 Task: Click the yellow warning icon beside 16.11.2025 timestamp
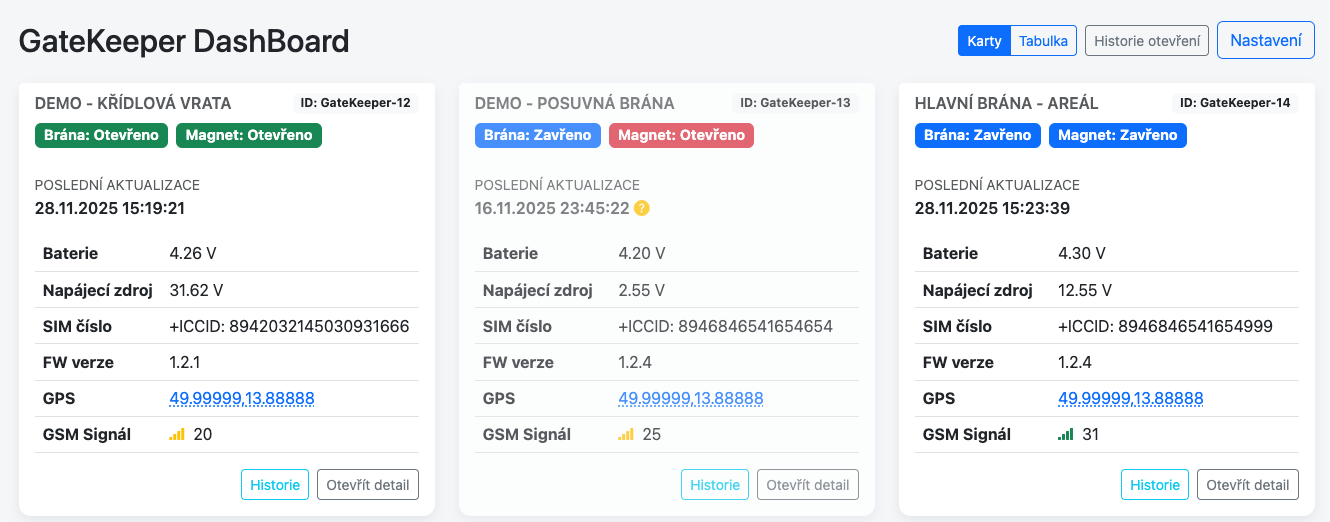(x=642, y=209)
